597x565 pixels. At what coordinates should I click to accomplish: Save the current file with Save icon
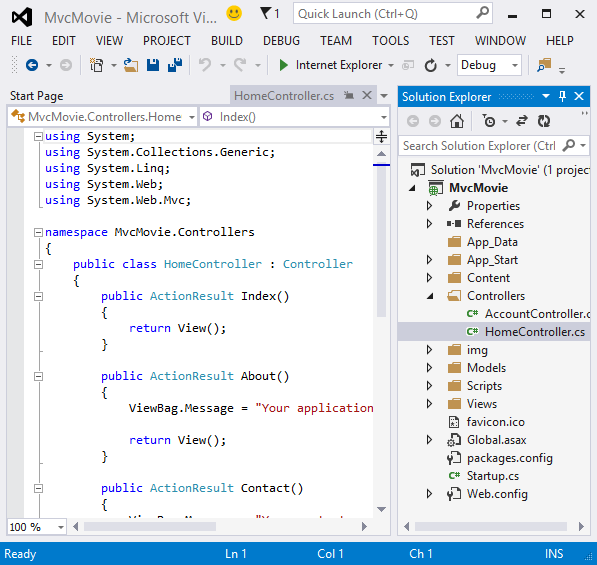point(153,65)
